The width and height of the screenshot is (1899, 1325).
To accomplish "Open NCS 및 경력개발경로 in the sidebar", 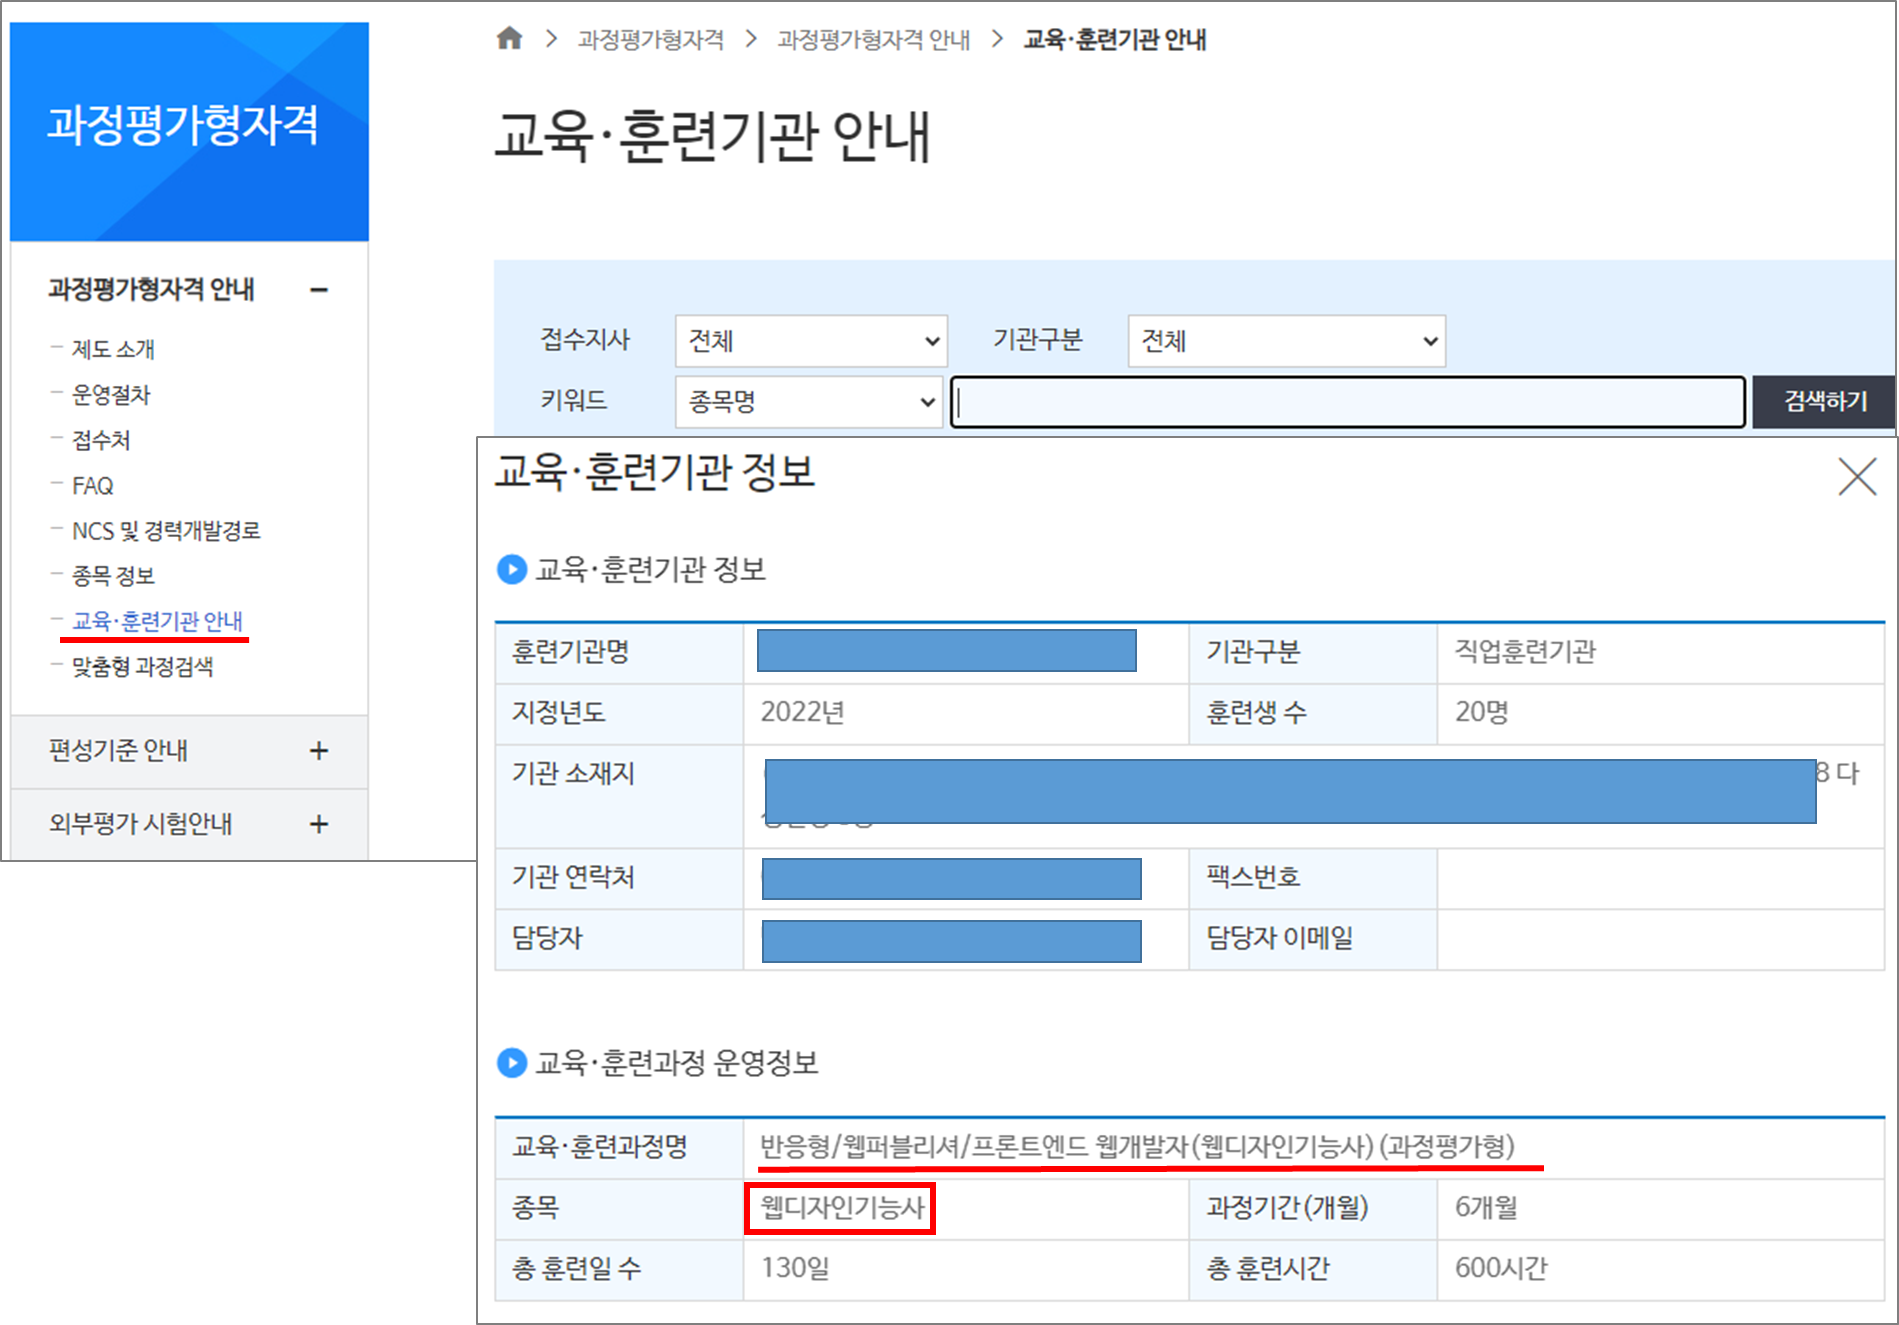I will point(166,531).
